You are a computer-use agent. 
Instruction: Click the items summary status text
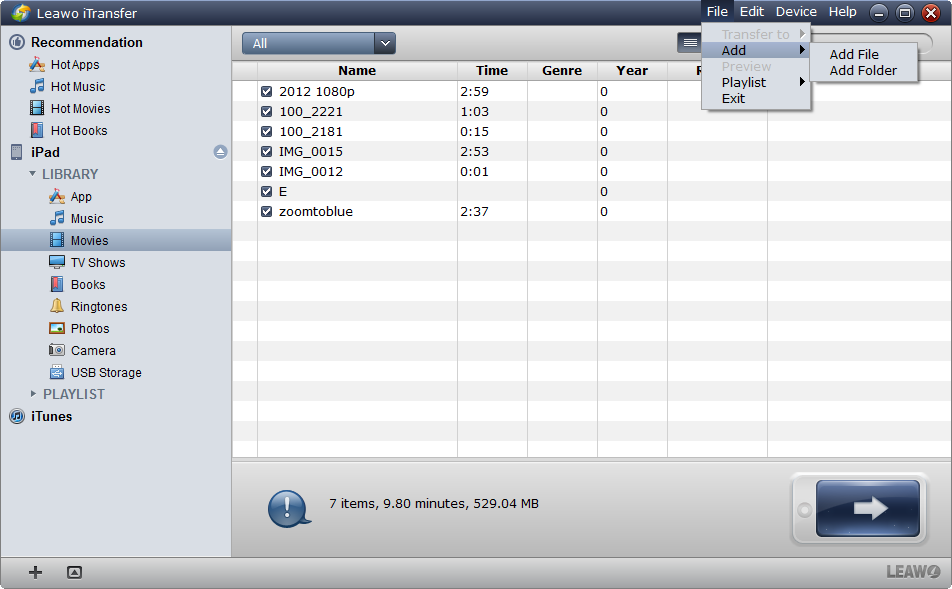point(434,503)
